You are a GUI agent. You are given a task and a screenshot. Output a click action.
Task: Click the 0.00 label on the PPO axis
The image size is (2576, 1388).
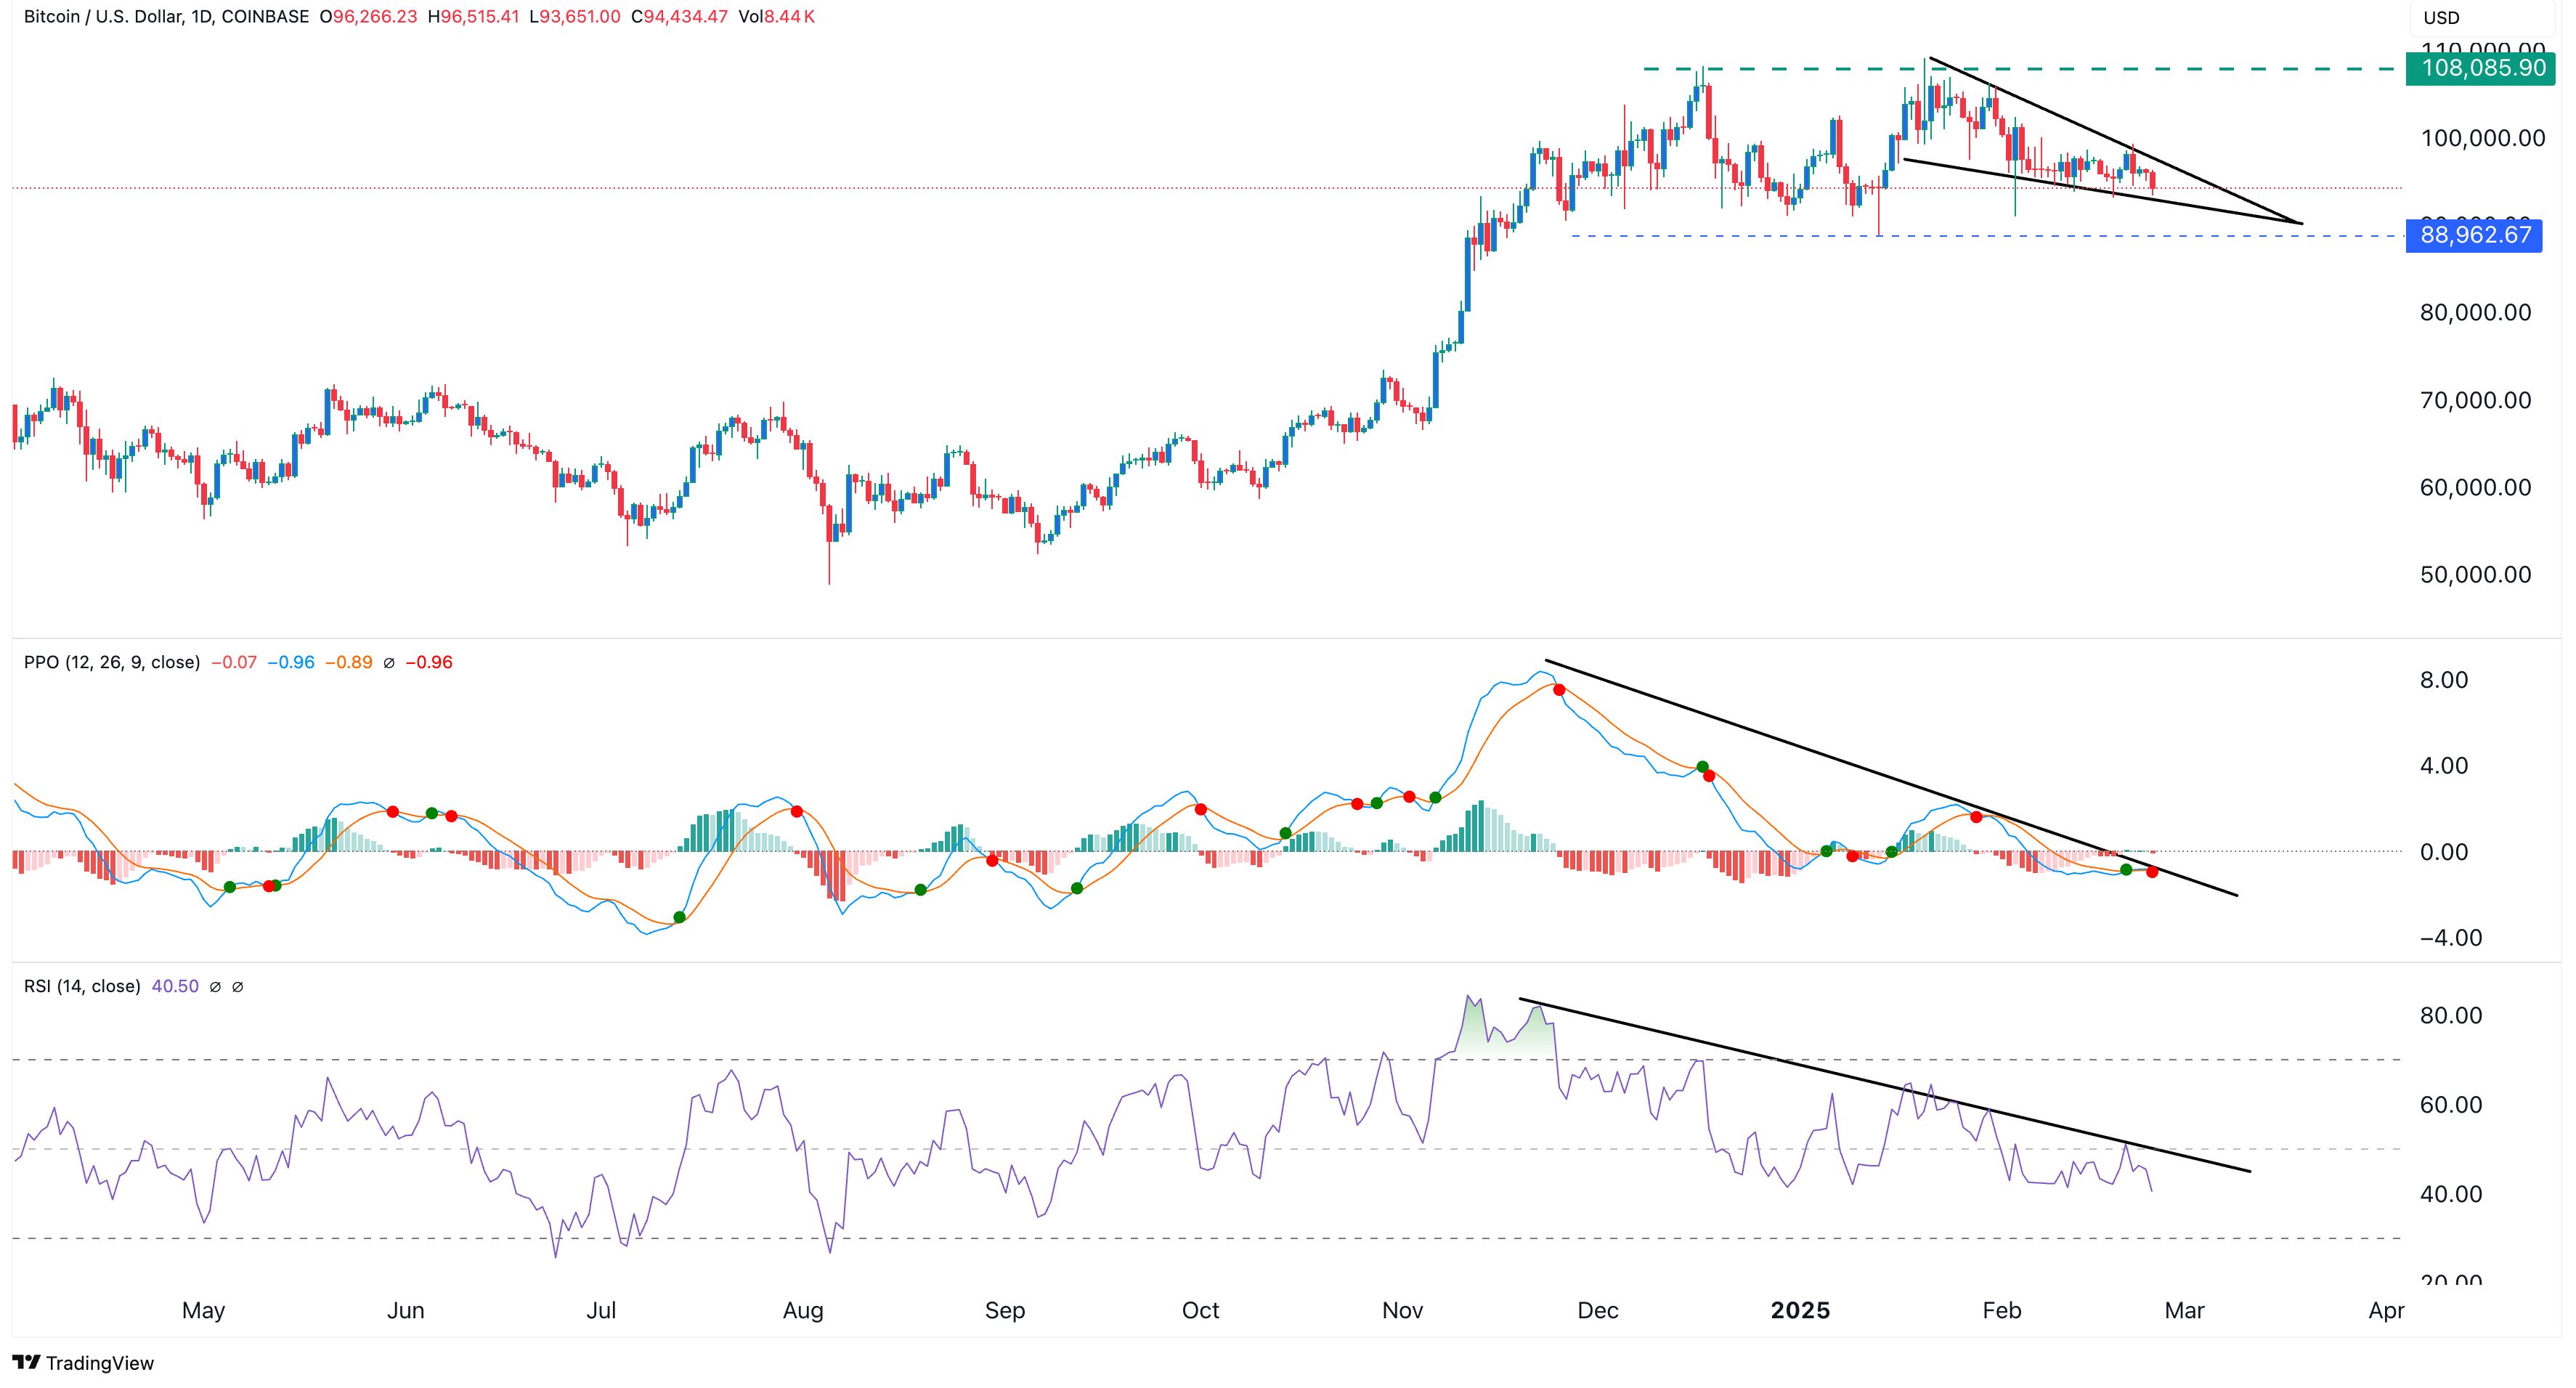[2444, 852]
